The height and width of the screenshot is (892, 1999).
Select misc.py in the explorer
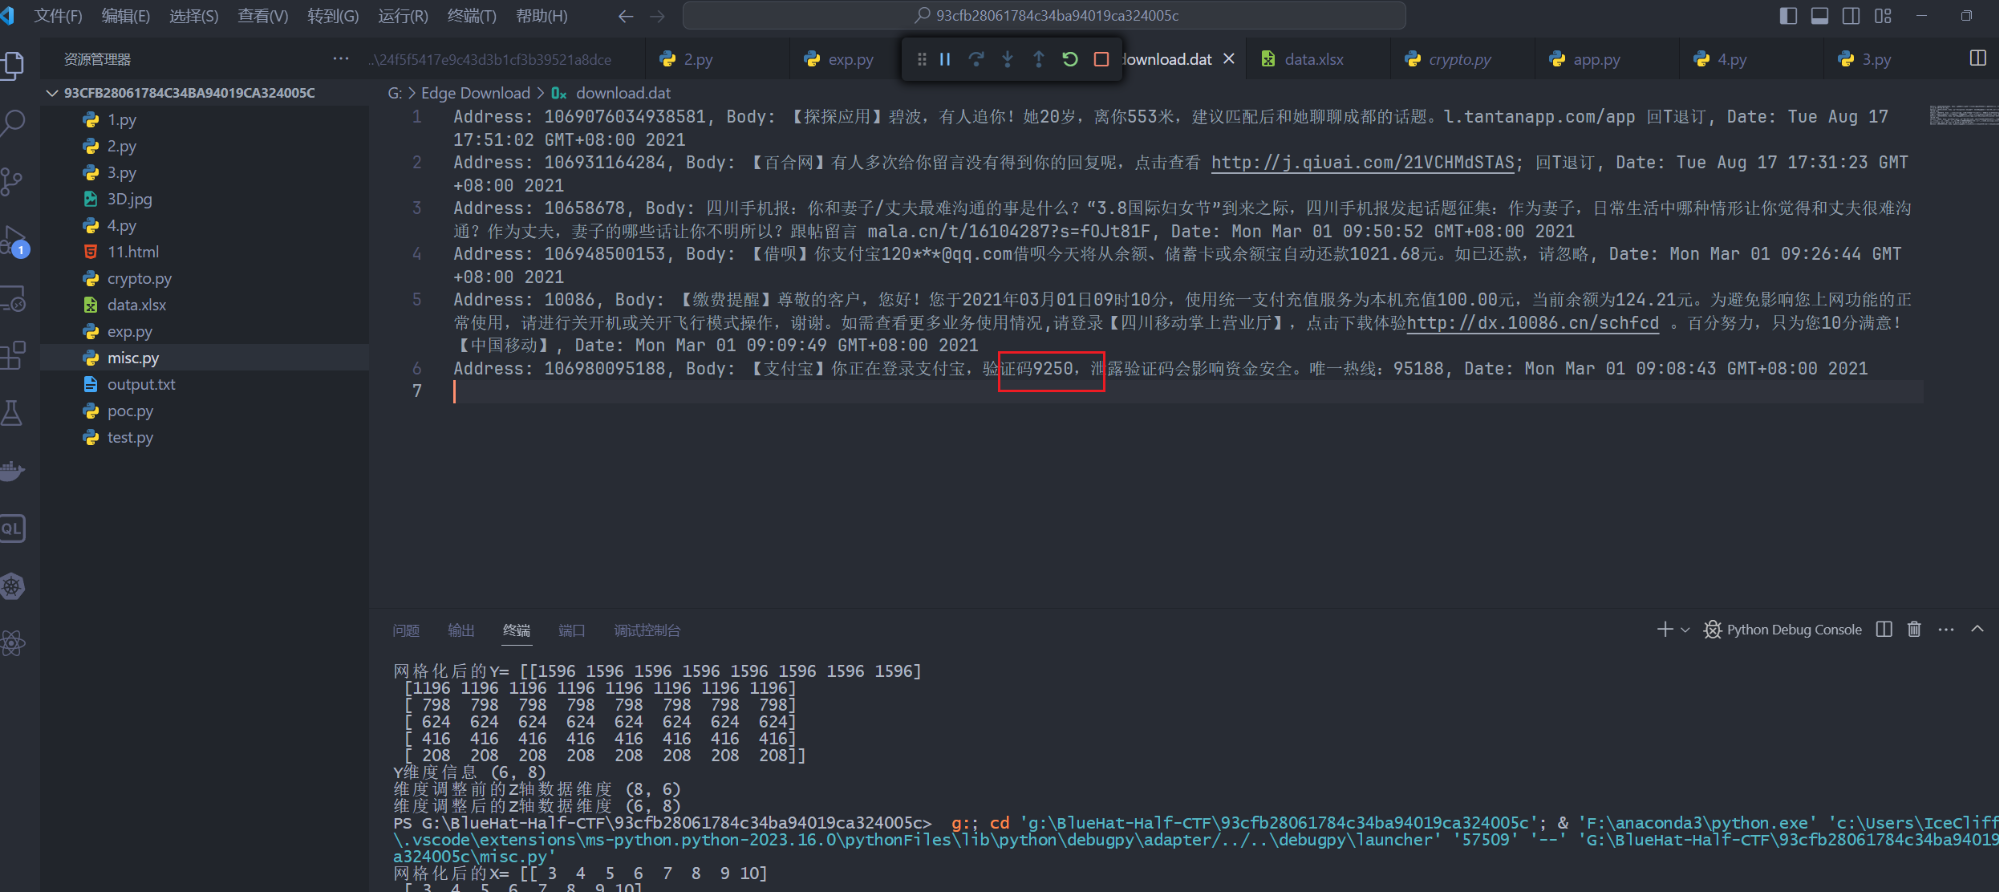pos(205,358)
